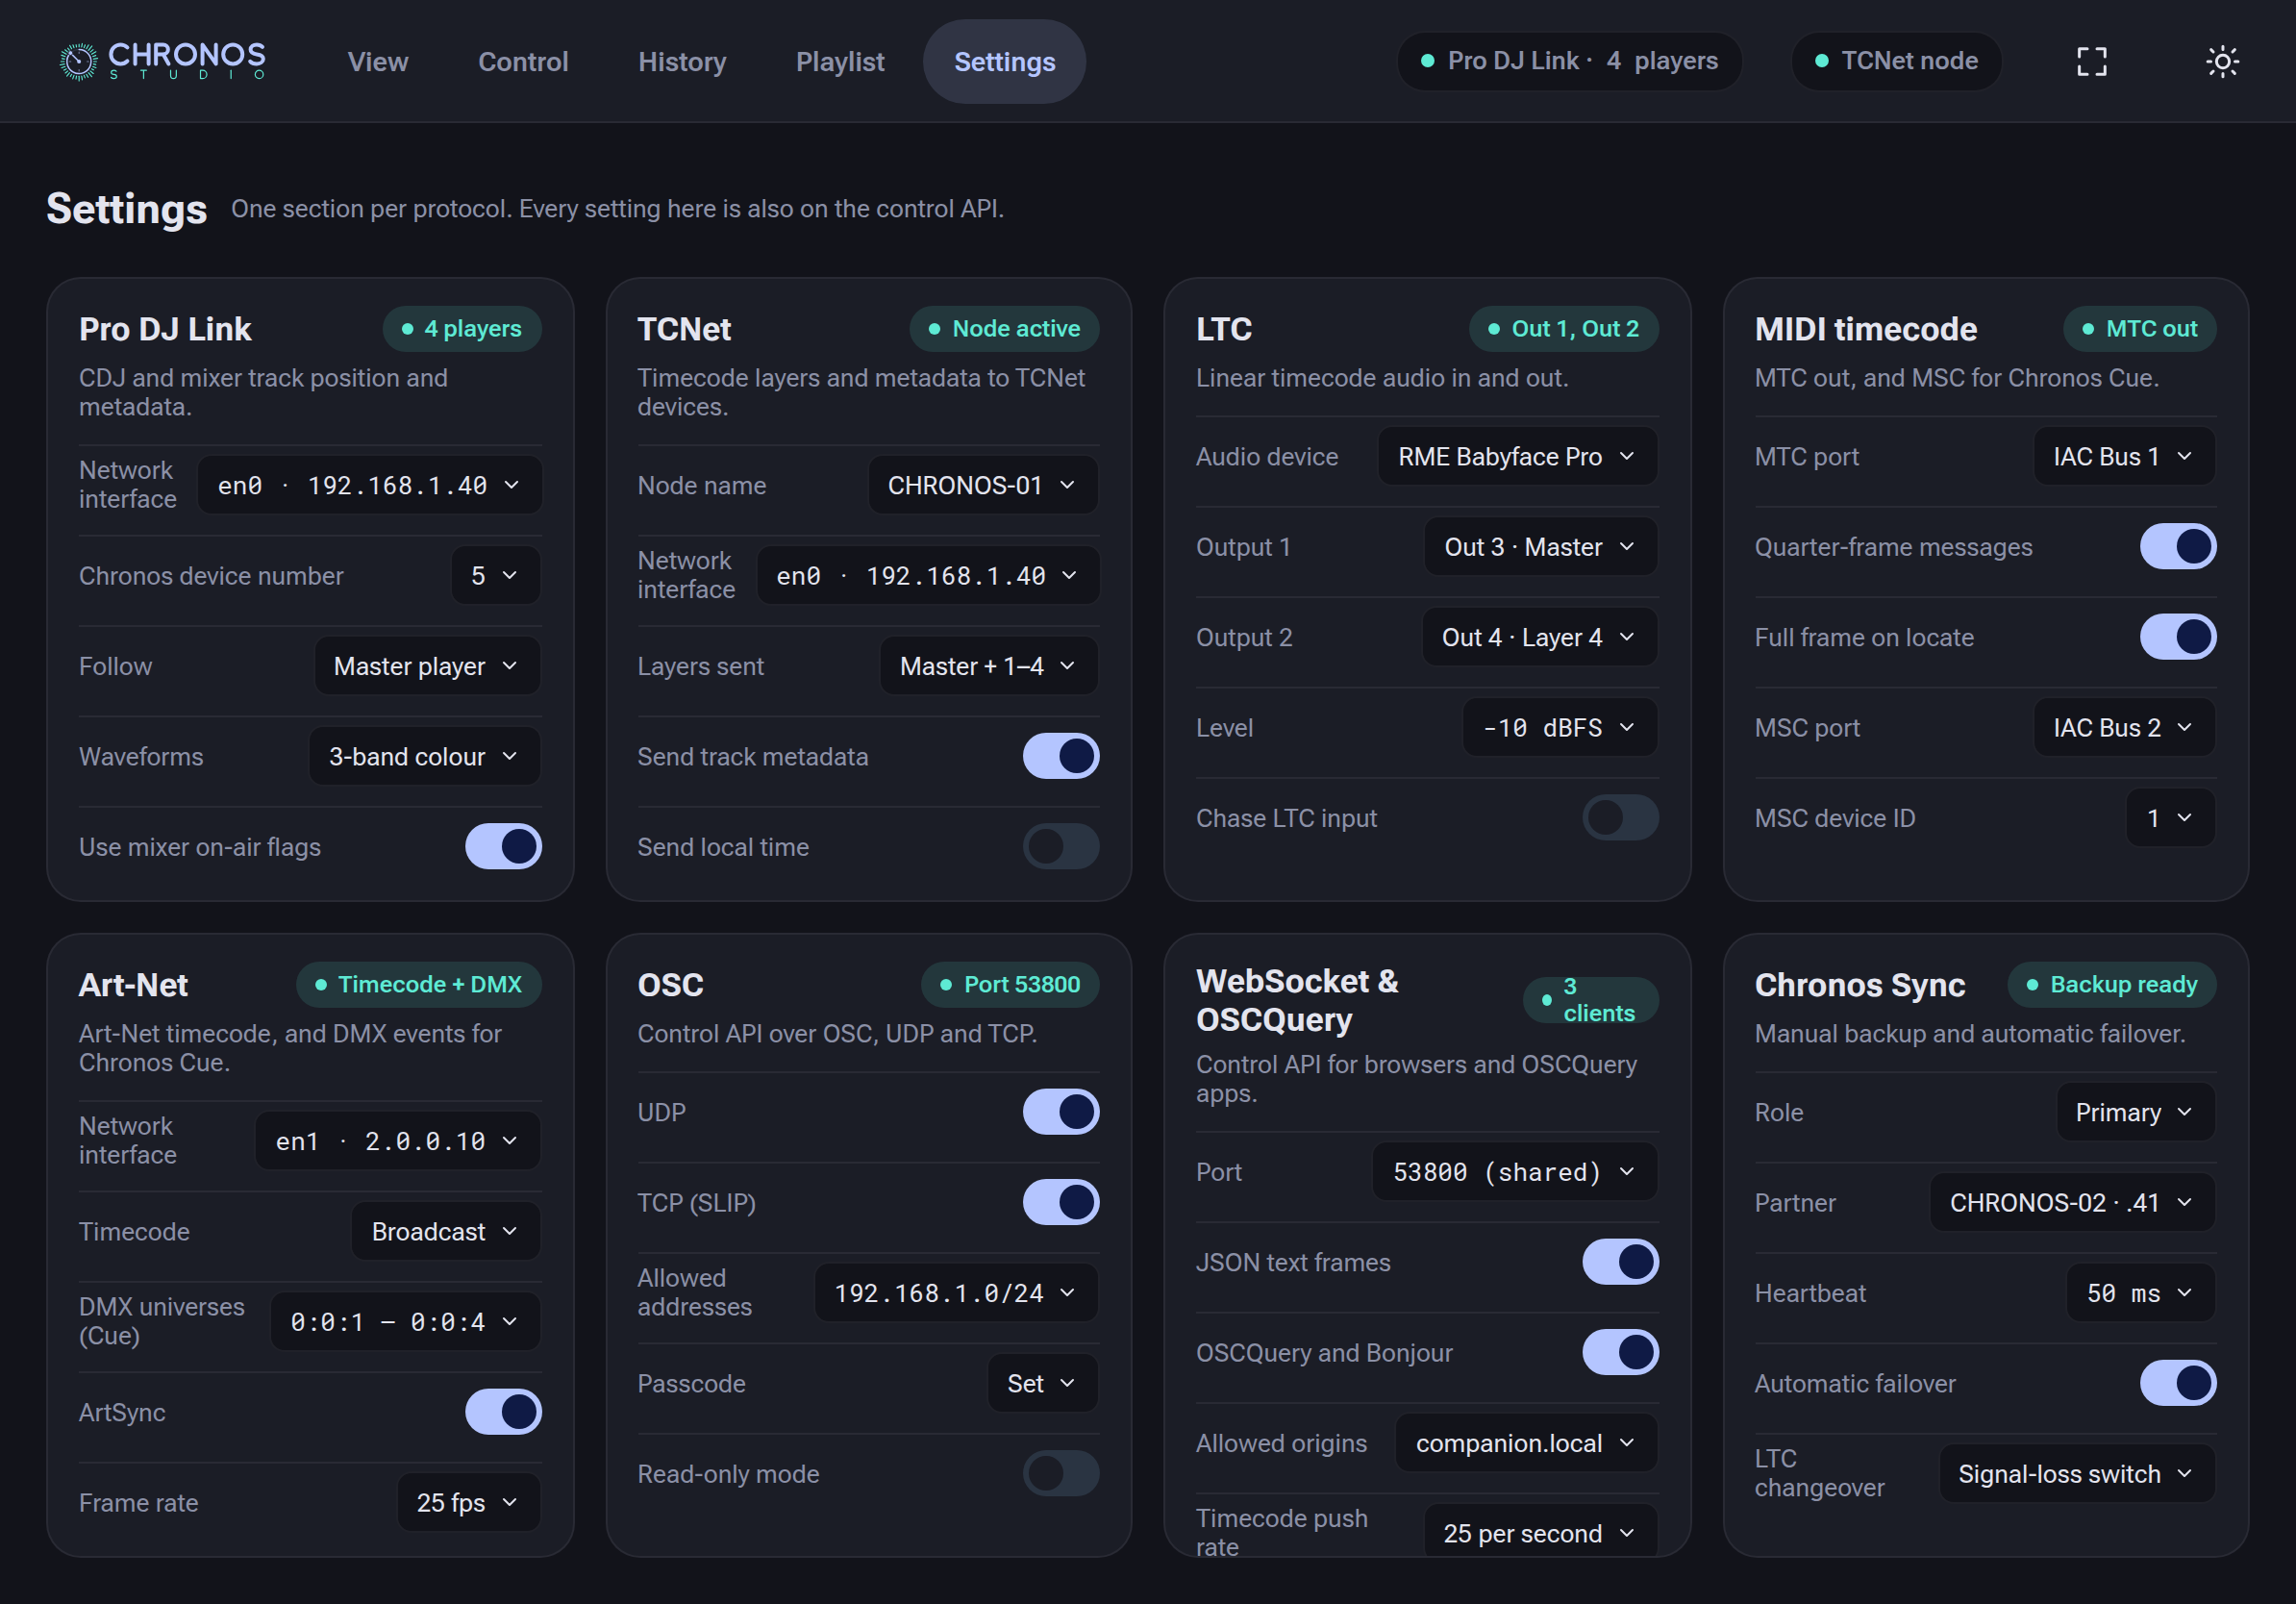
Task: Open the History tab
Action: point(682,61)
